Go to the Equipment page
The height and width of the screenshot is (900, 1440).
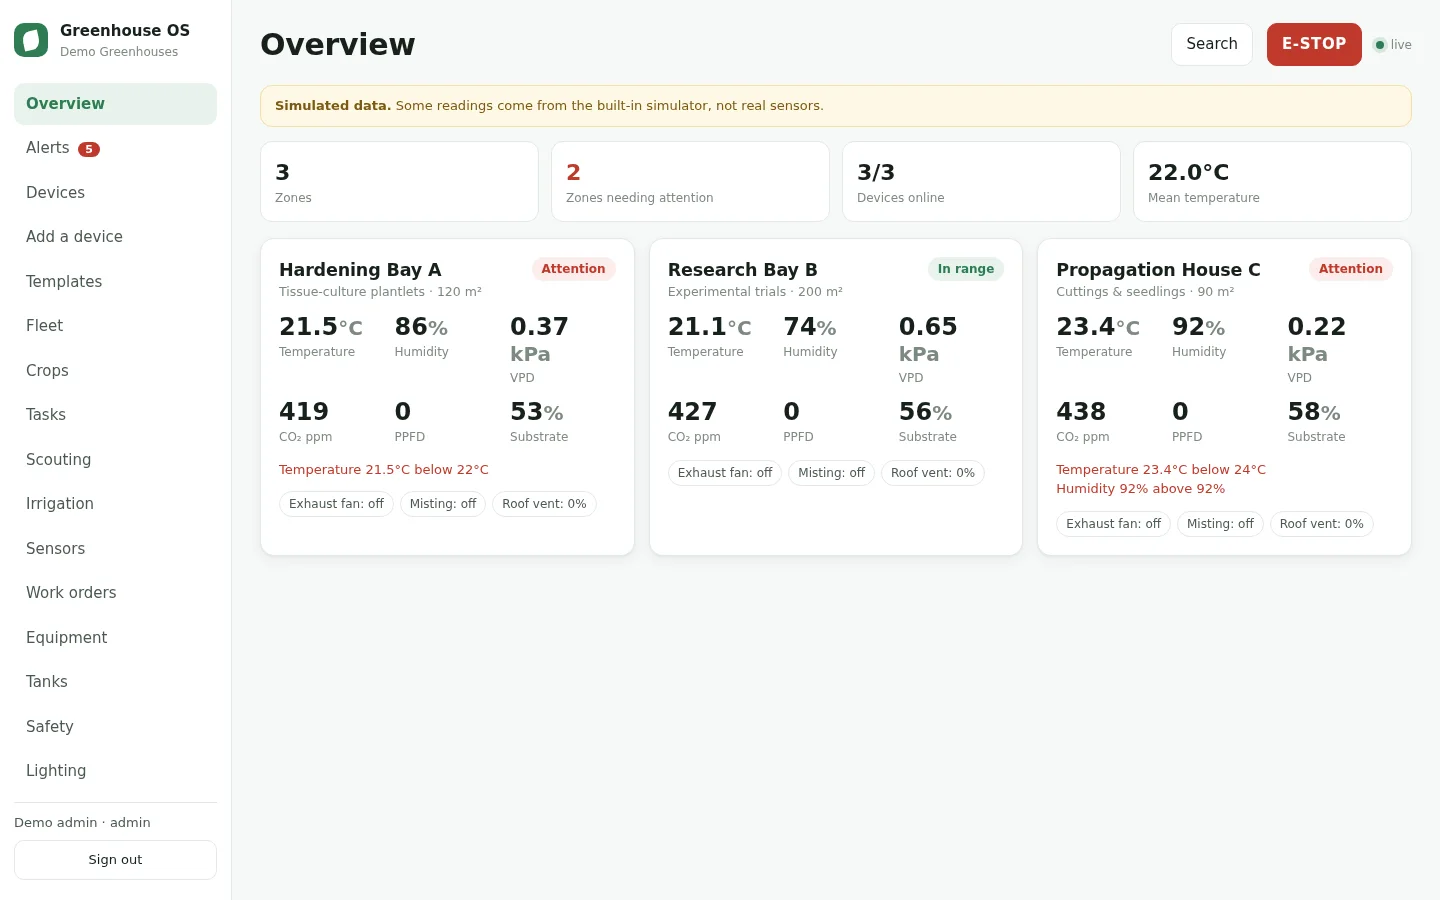(115, 638)
